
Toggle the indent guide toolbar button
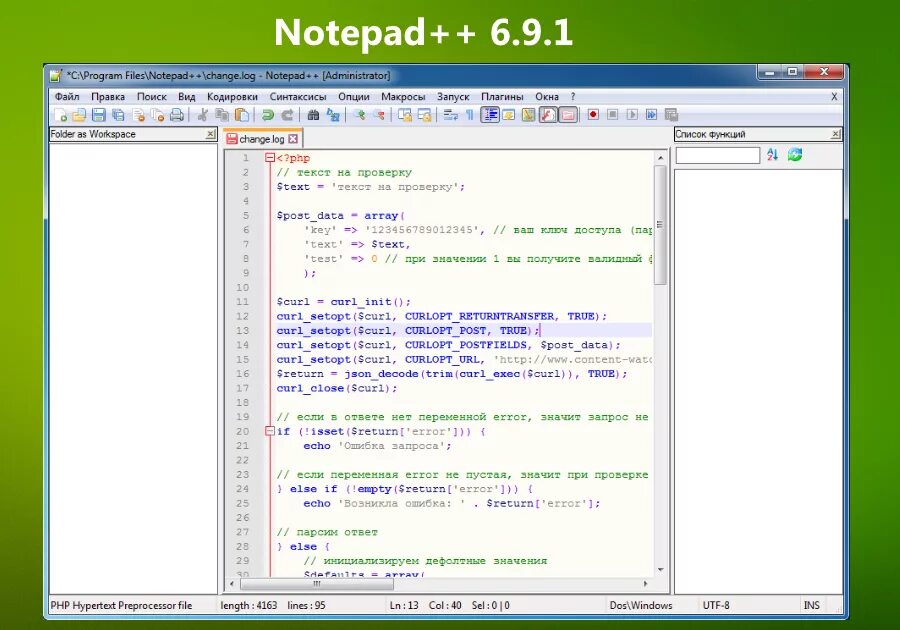490,115
